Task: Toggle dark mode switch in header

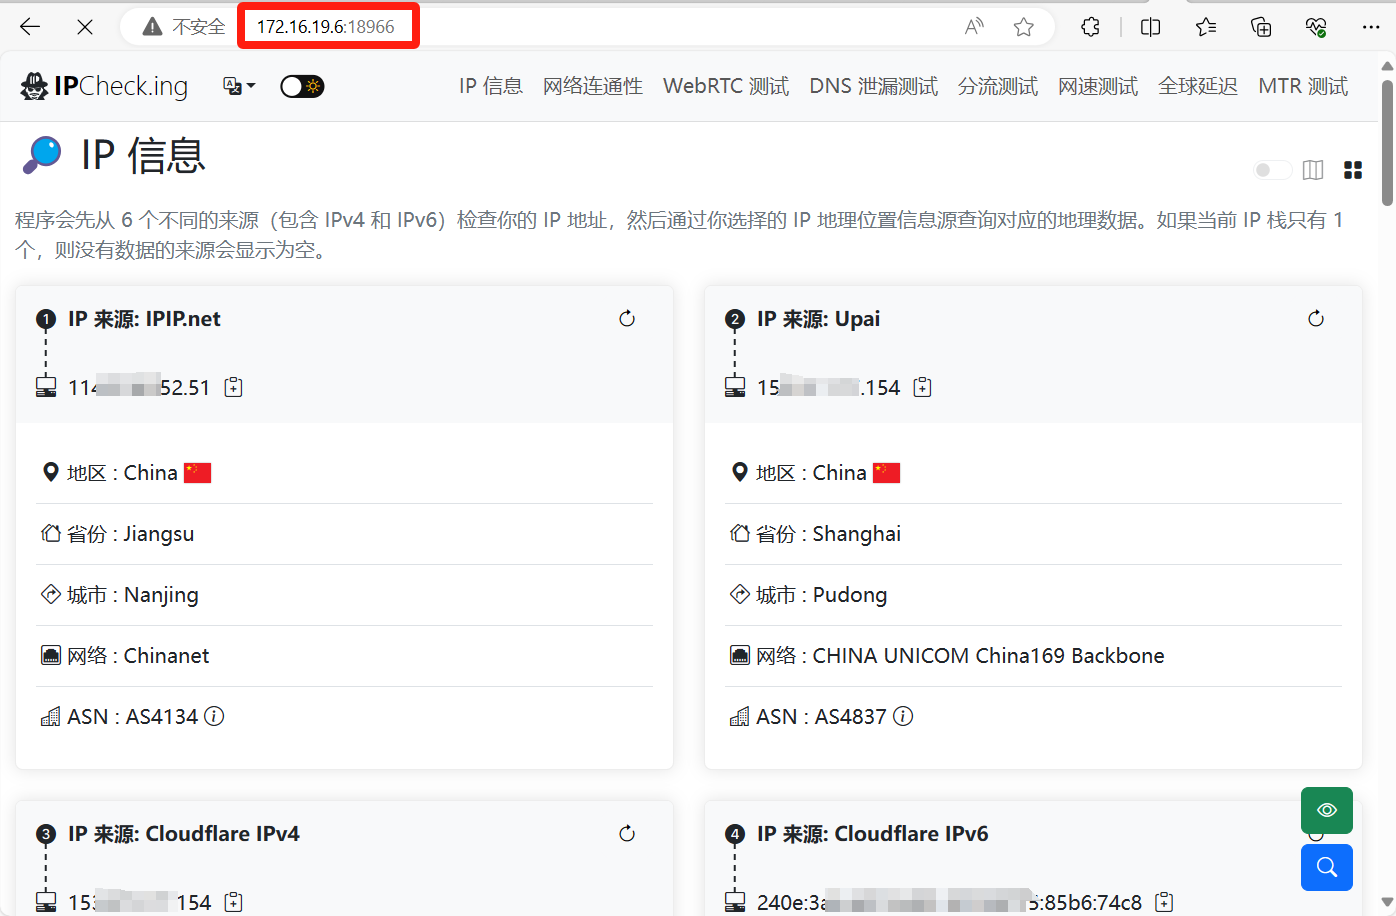Action: (x=302, y=87)
